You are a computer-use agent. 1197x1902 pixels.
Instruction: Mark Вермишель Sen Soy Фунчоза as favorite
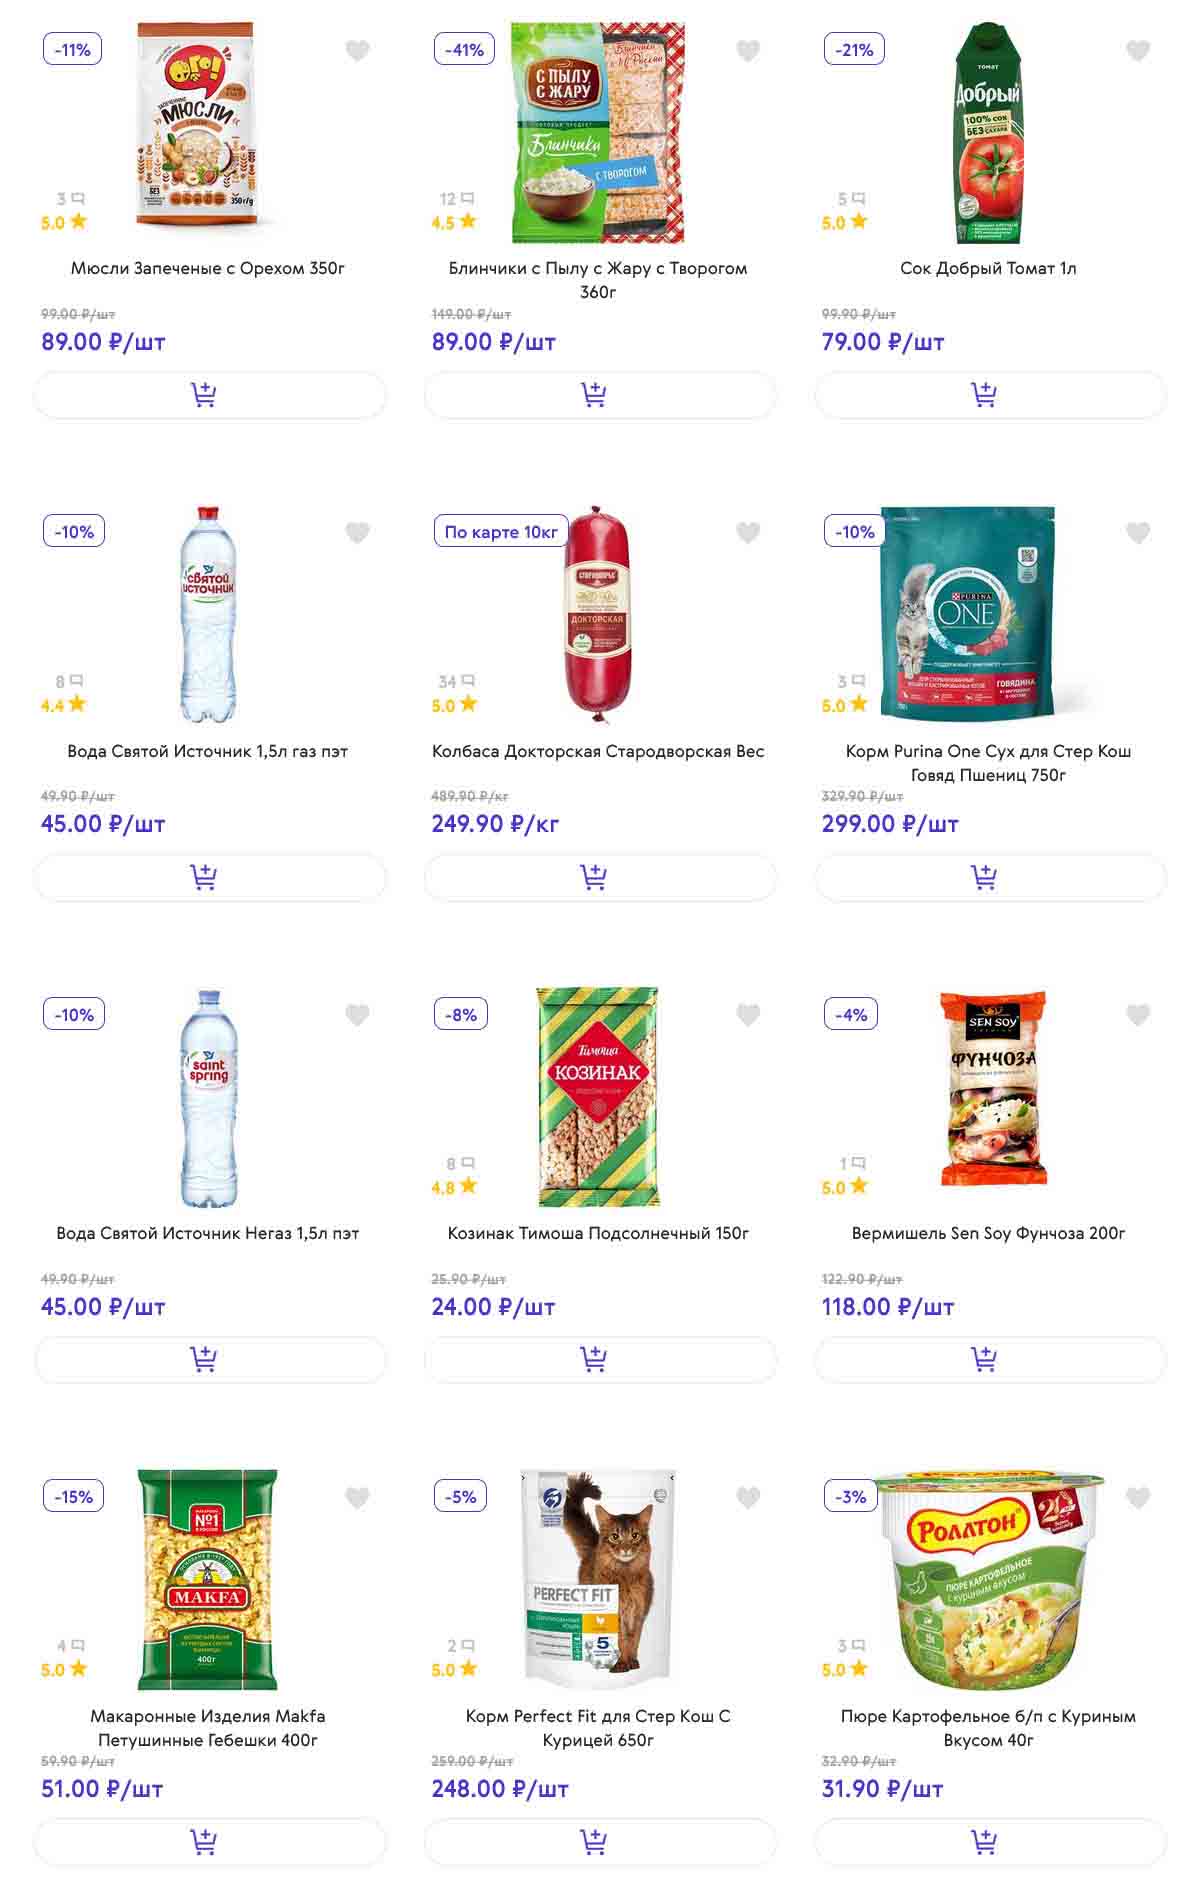pyautogui.click(x=1138, y=1015)
